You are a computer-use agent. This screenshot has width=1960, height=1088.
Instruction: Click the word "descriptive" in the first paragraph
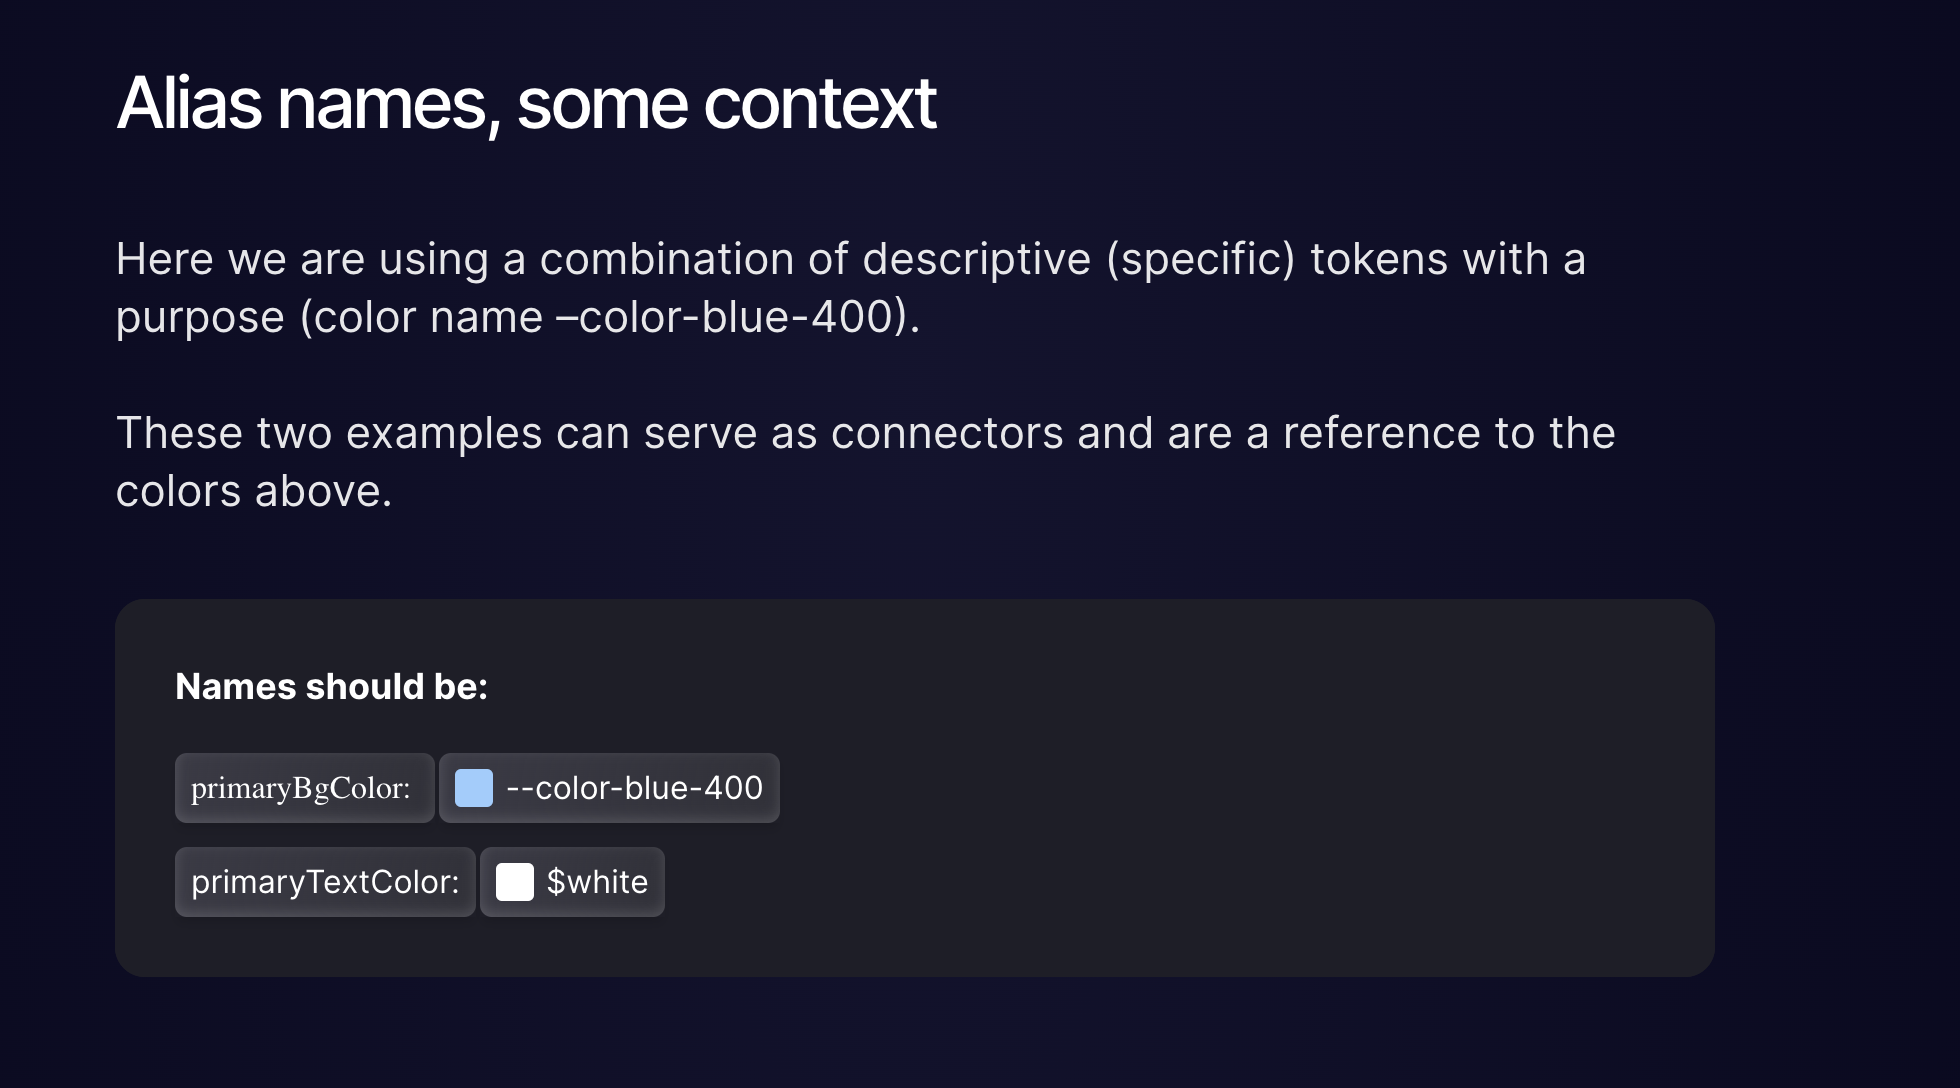(x=976, y=260)
